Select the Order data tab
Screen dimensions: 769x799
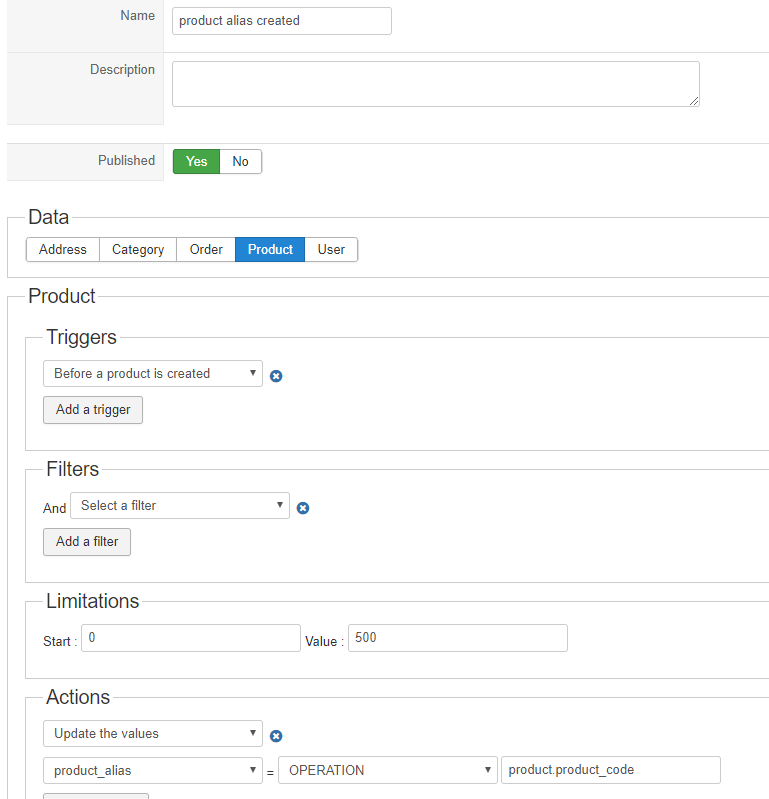pyautogui.click(x=206, y=250)
